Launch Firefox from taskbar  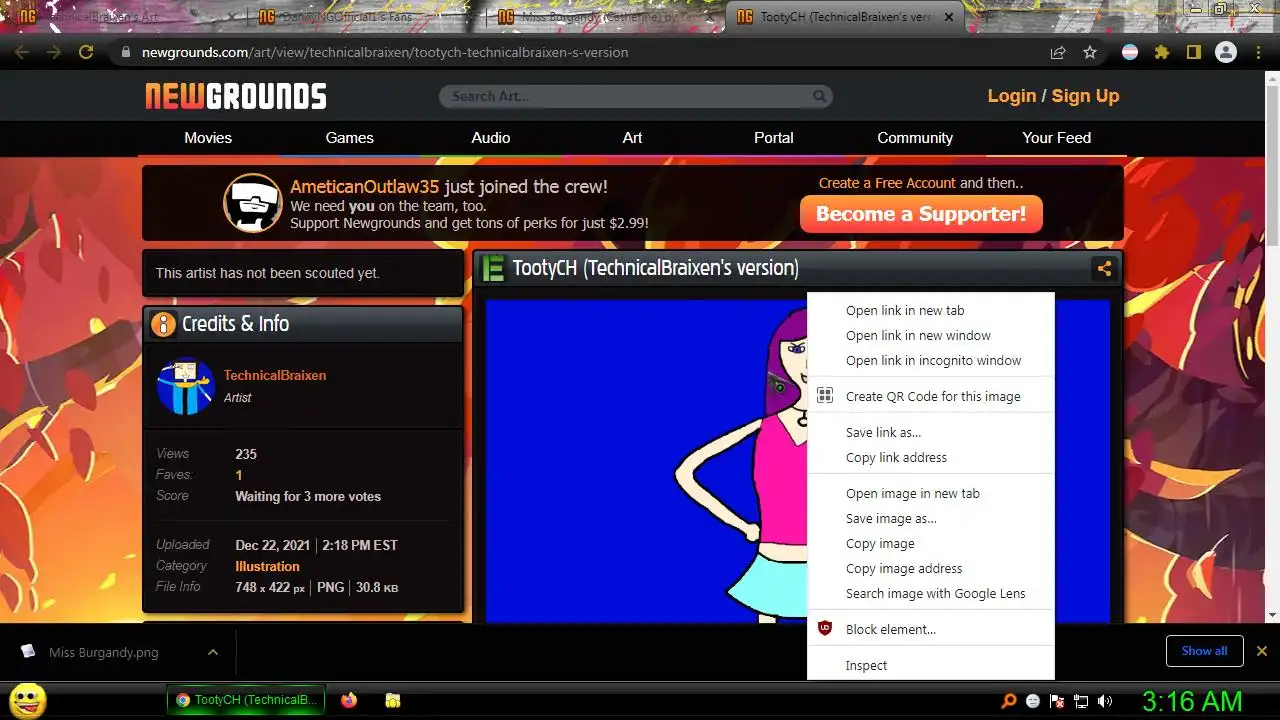(x=349, y=701)
